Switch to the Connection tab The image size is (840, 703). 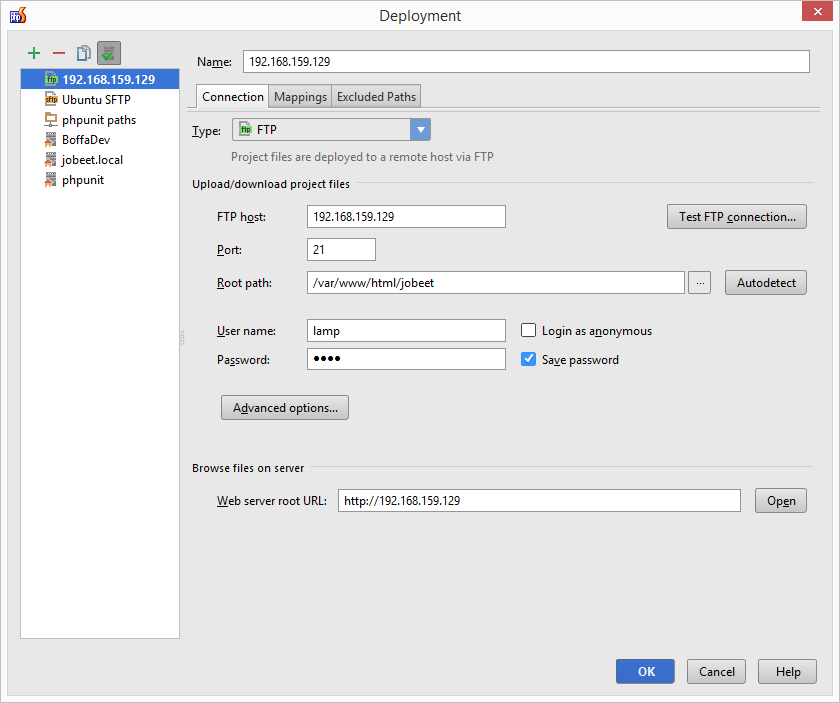(232, 97)
